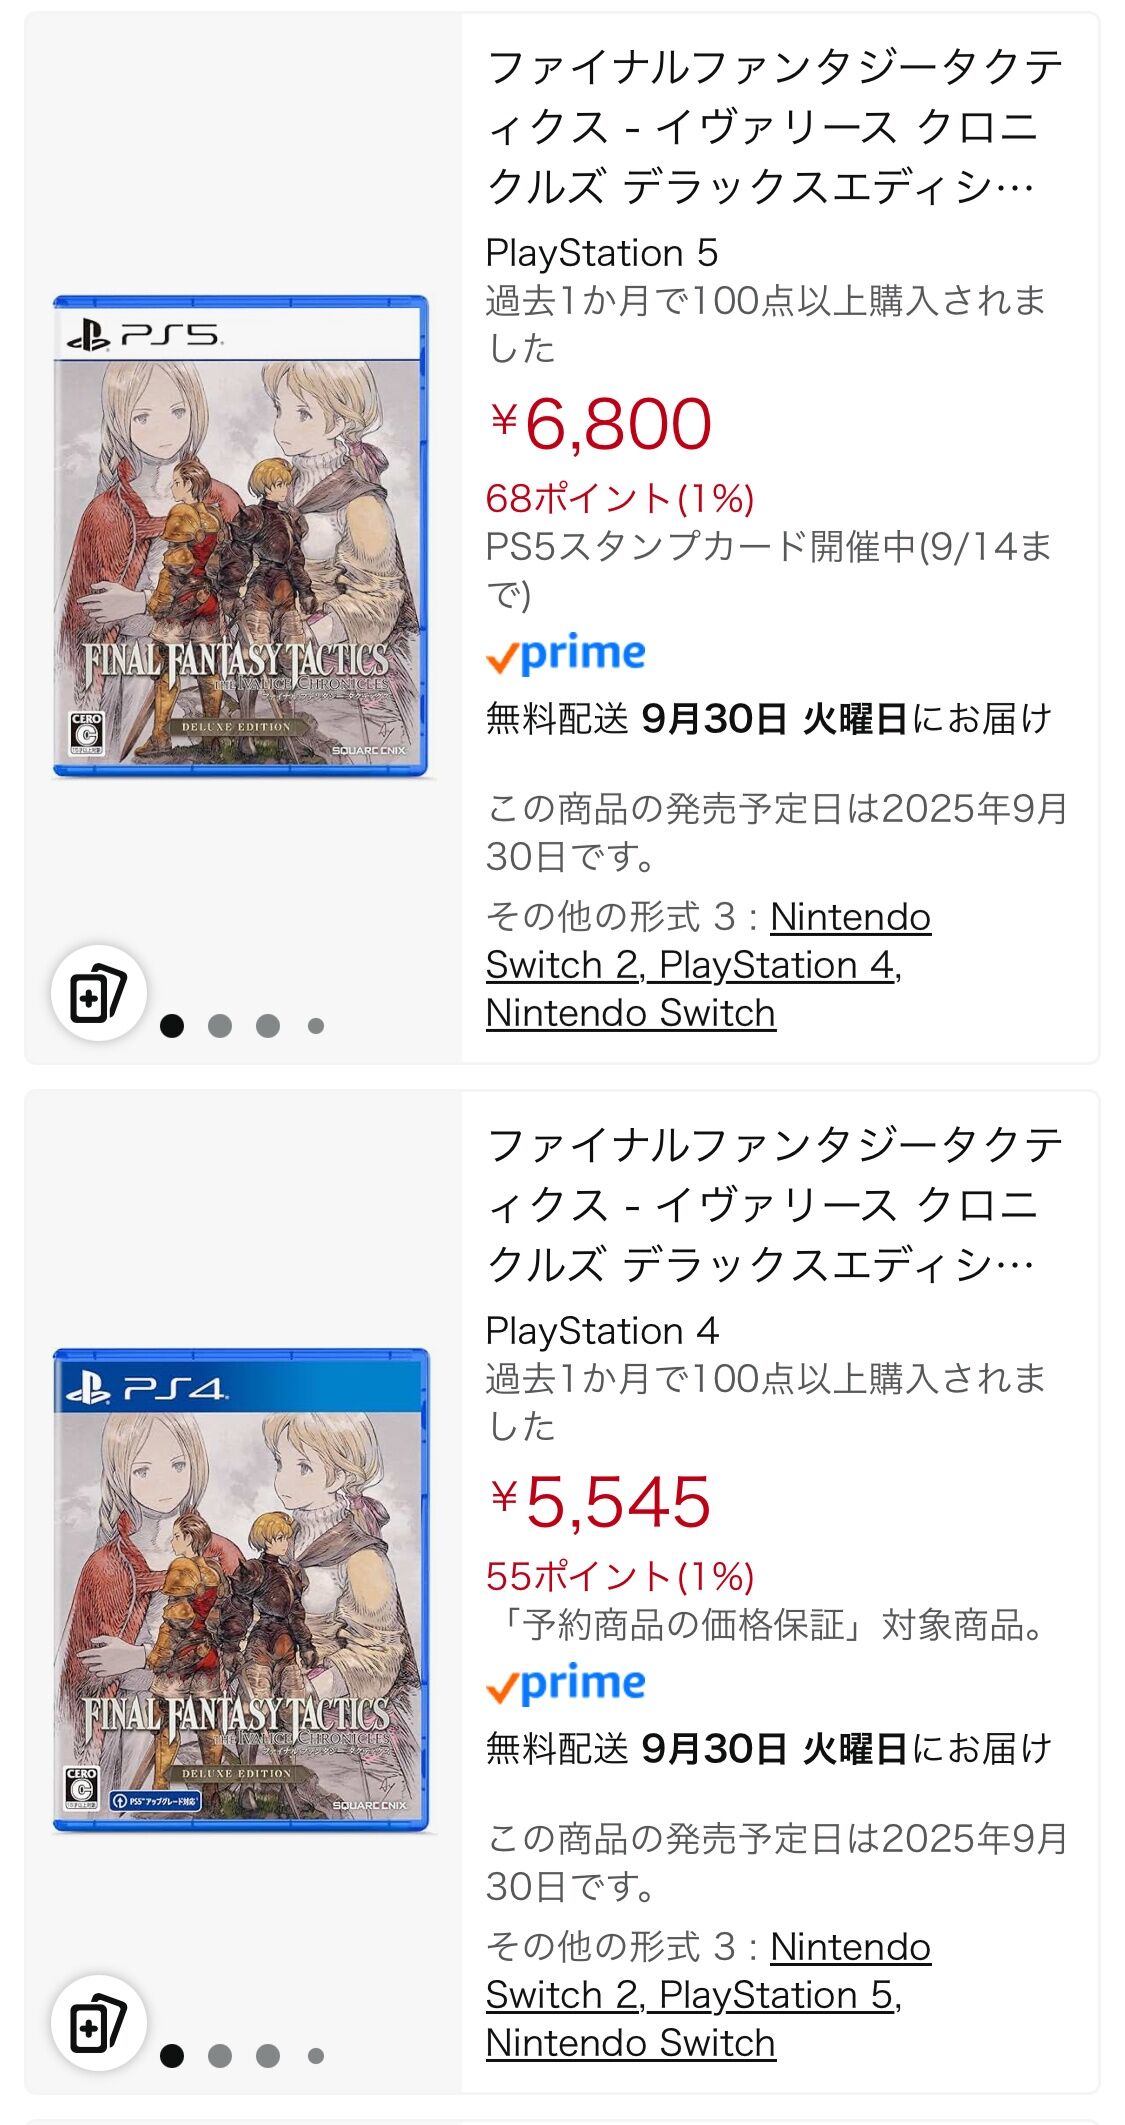
Task: Tap the 予約商品の価格保証 notice text
Action: pos(768,1626)
